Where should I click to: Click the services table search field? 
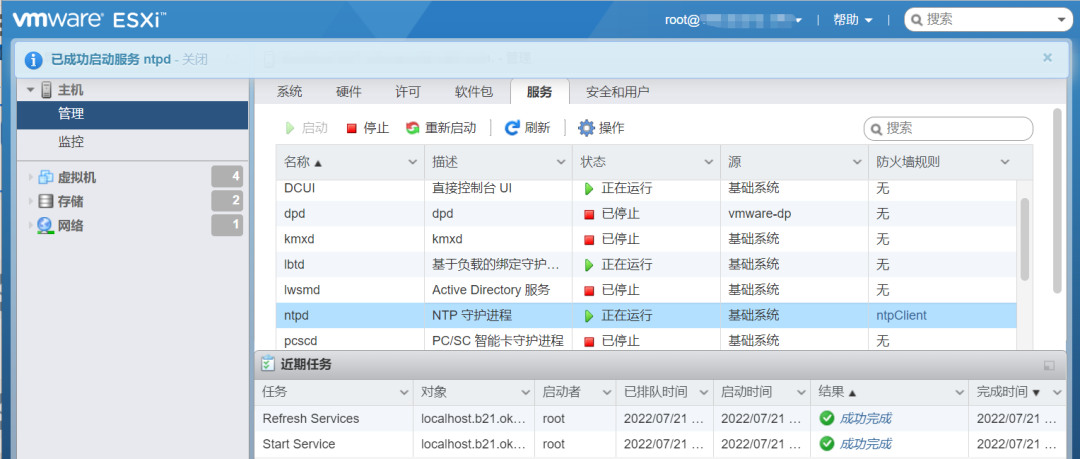pyautogui.click(x=948, y=129)
